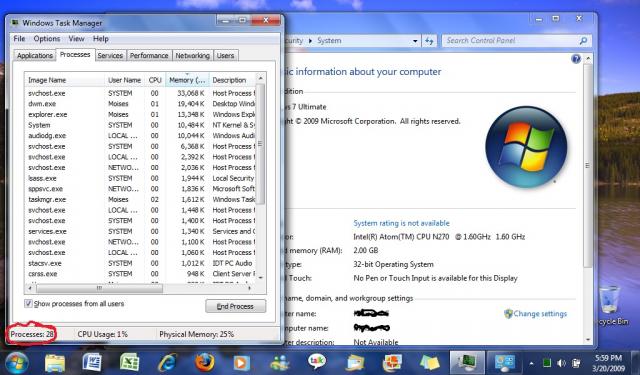The image size is (640, 375).
Task: Click the search magnifier in Control Panel
Action: 583,40
